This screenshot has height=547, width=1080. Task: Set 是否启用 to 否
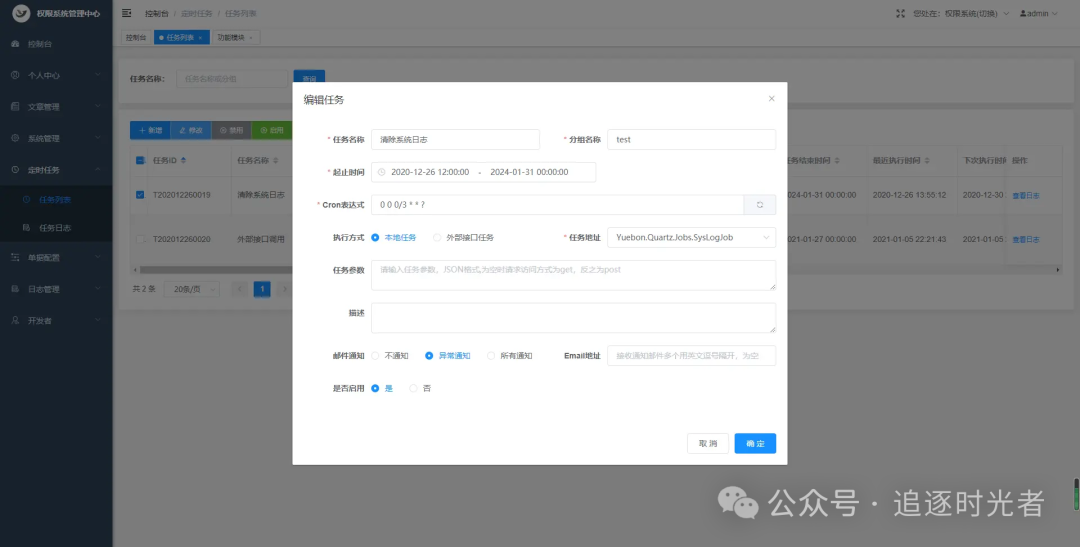click(x=420, y=389)
